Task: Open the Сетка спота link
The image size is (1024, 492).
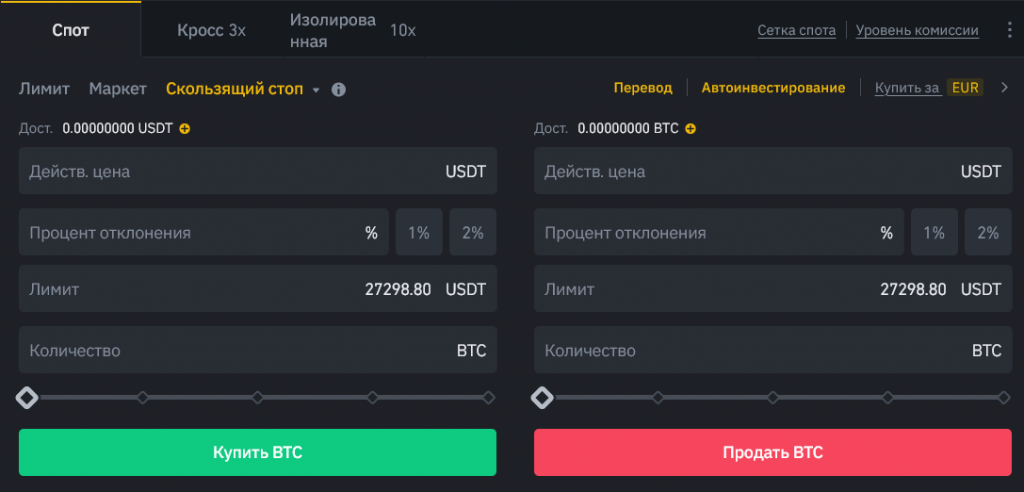Action: click(x=796, y=30)
